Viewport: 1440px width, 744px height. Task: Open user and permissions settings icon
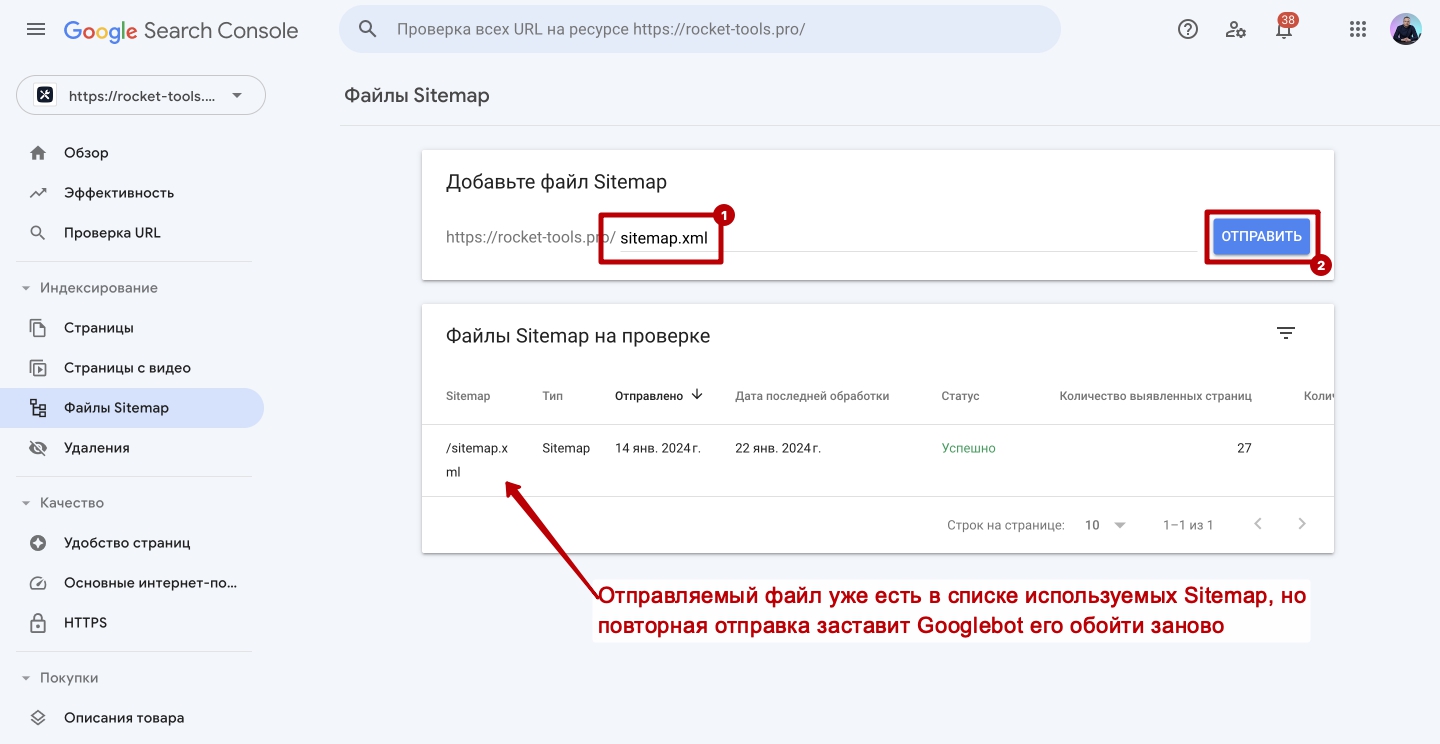click(x=1236, y=30)
